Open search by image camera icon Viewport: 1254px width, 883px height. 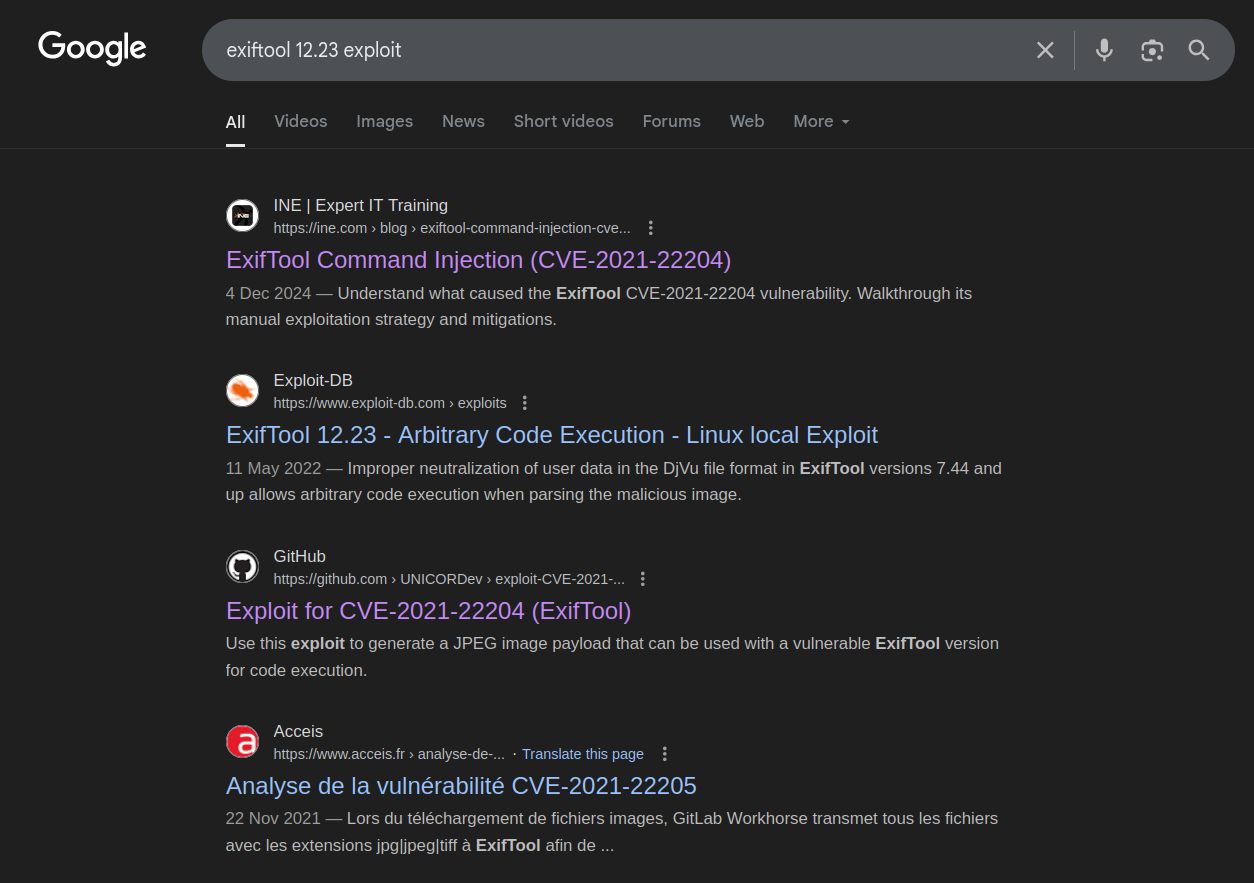tap(1152, 50)
